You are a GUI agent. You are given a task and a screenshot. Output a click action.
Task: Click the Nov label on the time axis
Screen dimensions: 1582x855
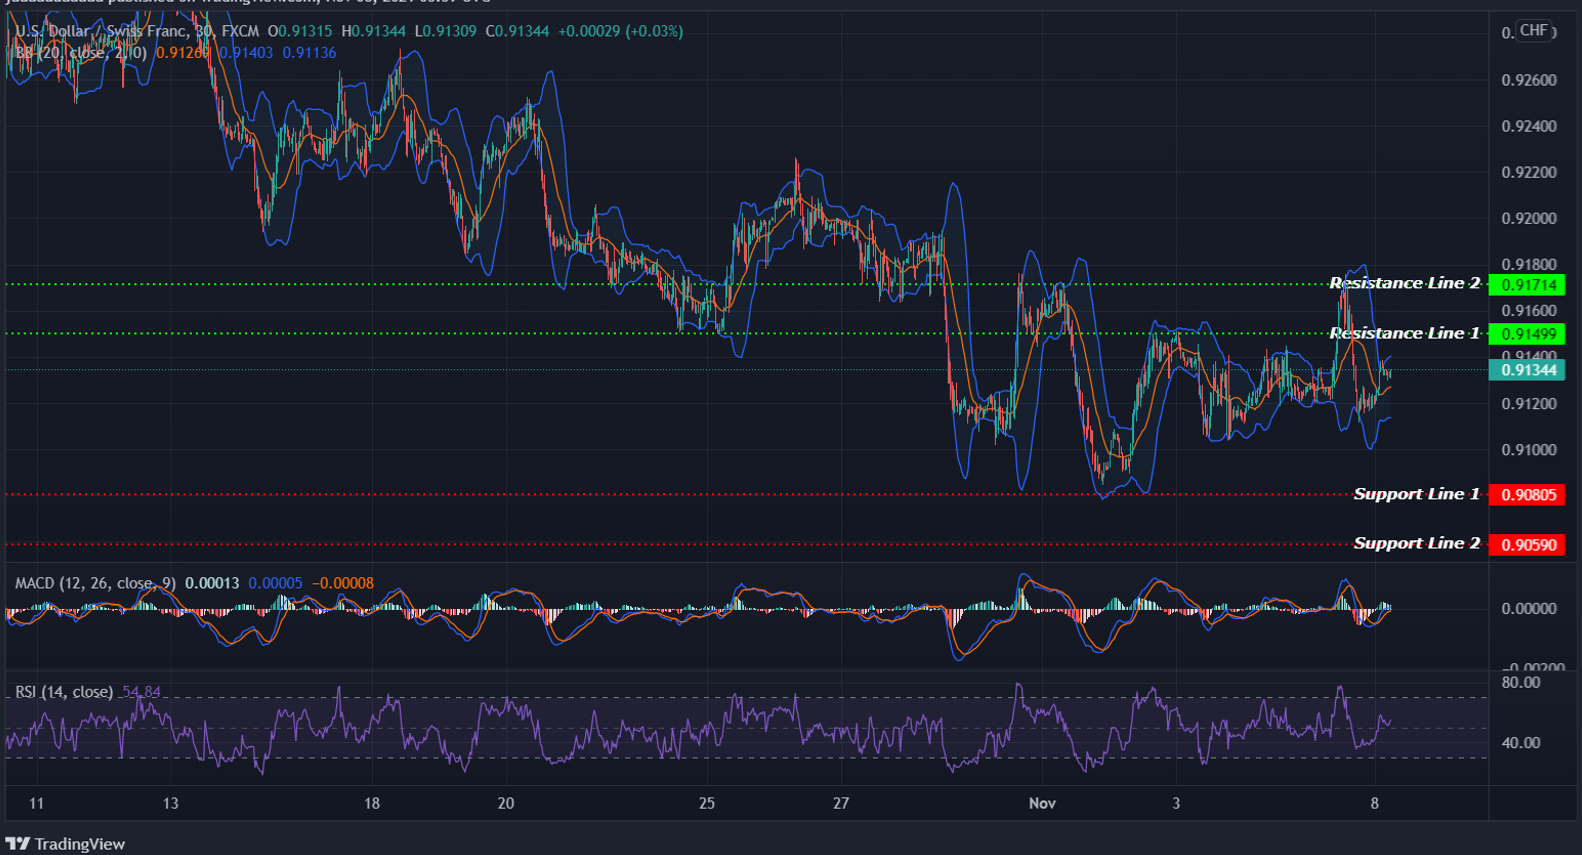tap(1042, 803)
